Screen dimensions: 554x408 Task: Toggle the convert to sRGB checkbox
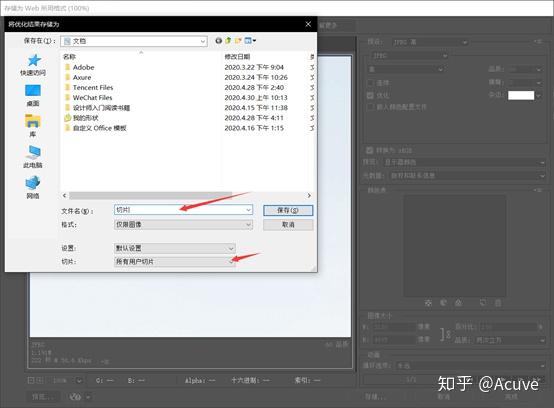point(370,150)
